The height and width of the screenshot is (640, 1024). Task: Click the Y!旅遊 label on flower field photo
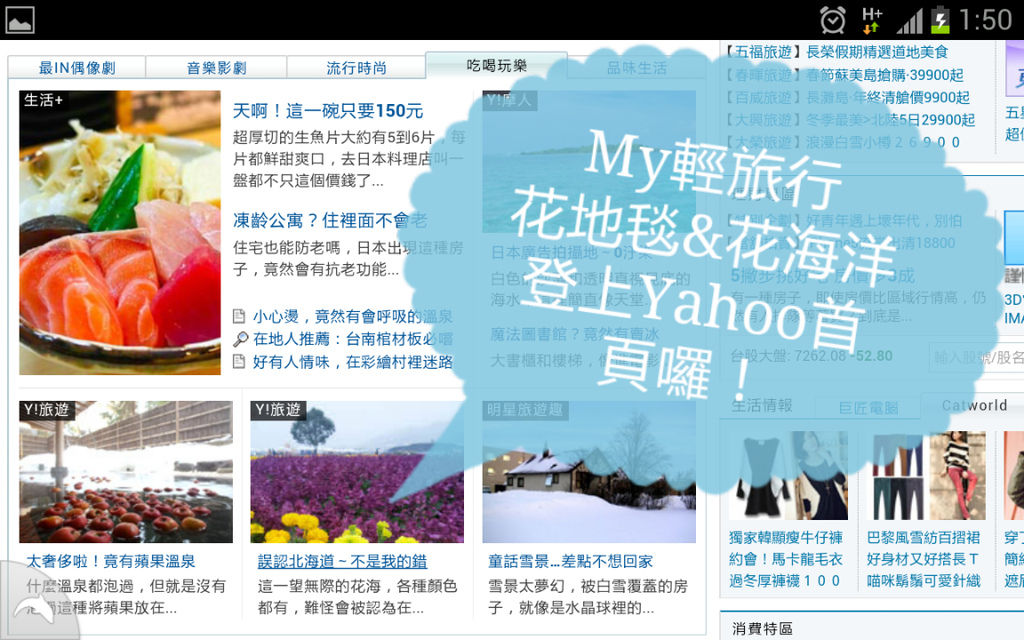click(x=278, y=410)
